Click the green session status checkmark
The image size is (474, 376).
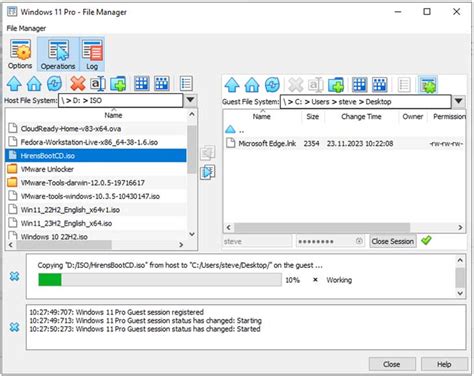426,240
